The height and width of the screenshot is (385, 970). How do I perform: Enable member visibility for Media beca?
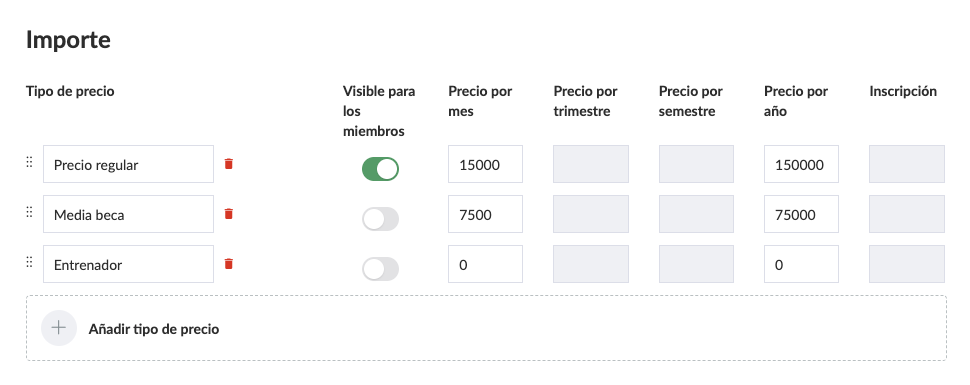coord(380,219)
